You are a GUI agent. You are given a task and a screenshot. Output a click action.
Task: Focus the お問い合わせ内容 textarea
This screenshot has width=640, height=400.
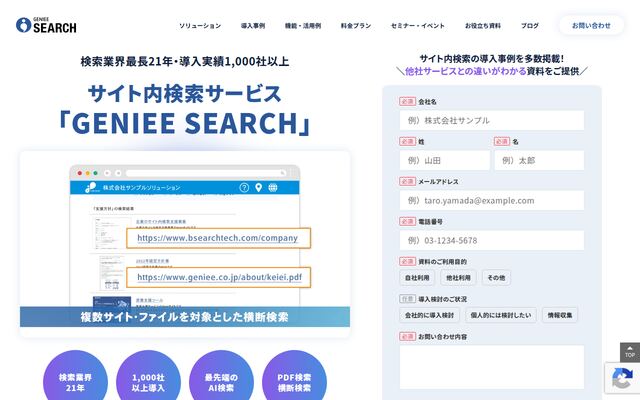492,367
